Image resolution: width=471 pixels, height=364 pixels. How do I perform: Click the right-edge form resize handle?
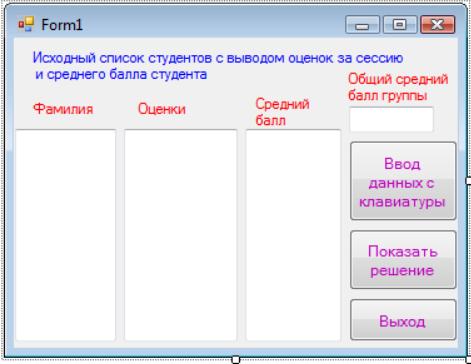468,181
